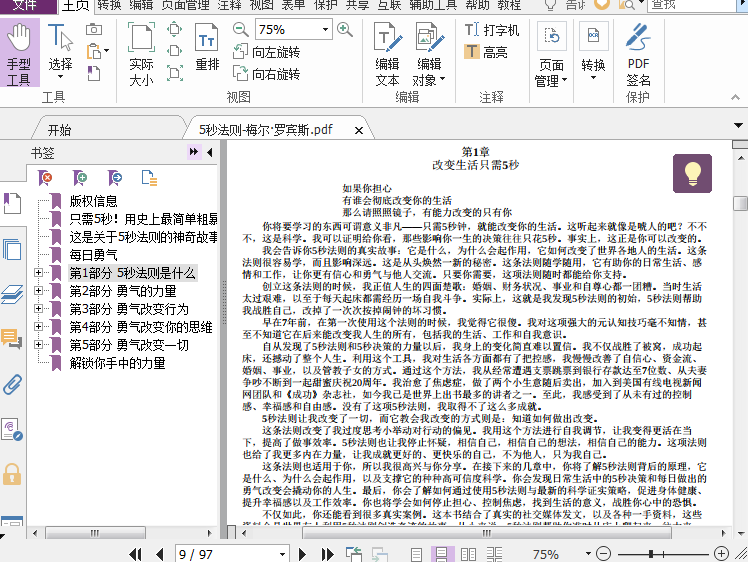Open the 75% zoom dropdown in ribbon
The height and width of the screenshot is (562, 748).
coord(321,30)
